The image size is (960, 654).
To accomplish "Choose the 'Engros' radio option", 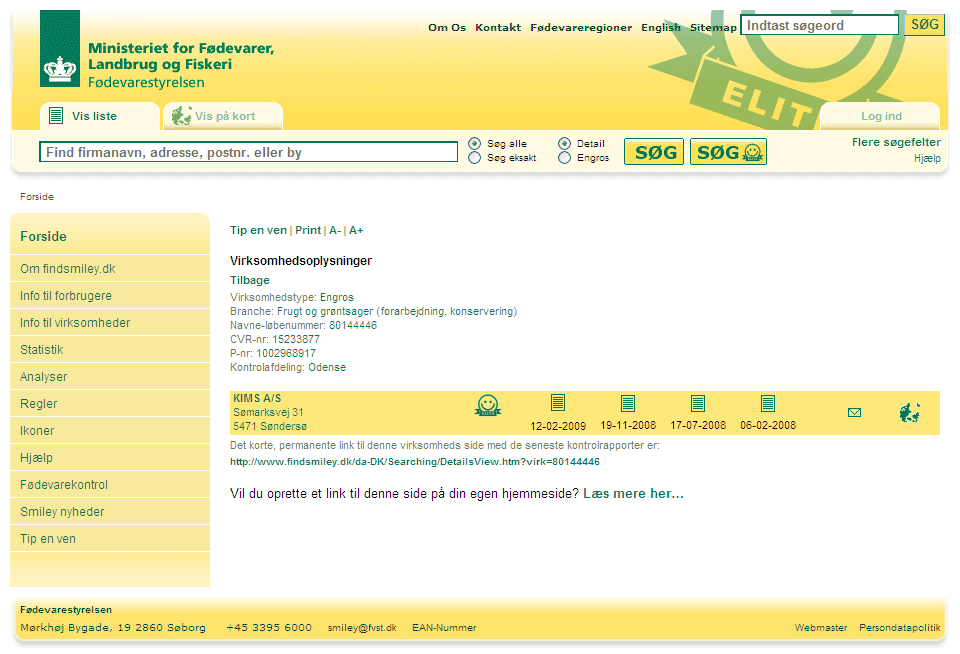I will (564, 158).
